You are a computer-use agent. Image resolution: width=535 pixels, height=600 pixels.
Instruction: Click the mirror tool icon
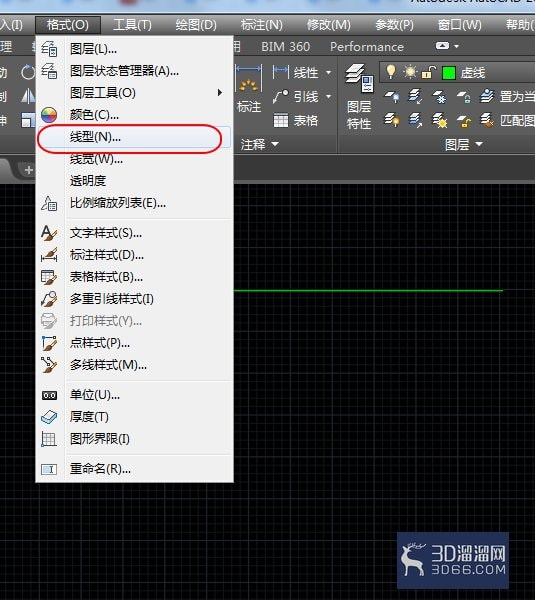[28, 96]
